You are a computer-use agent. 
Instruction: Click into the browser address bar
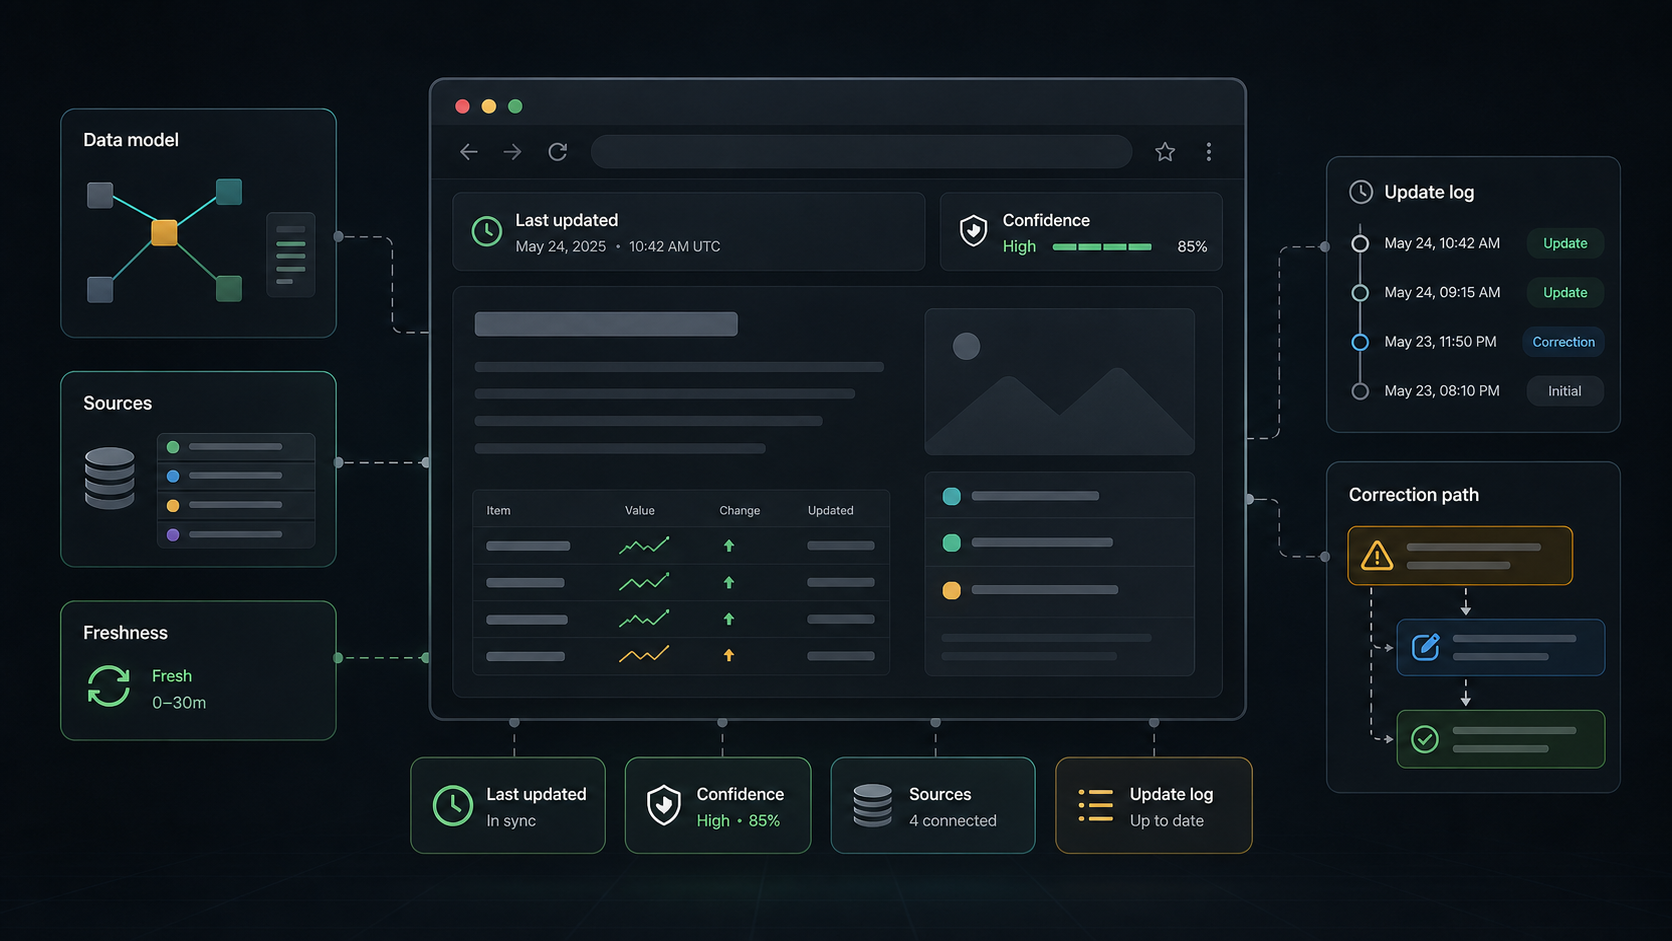[x=861, y=152]
